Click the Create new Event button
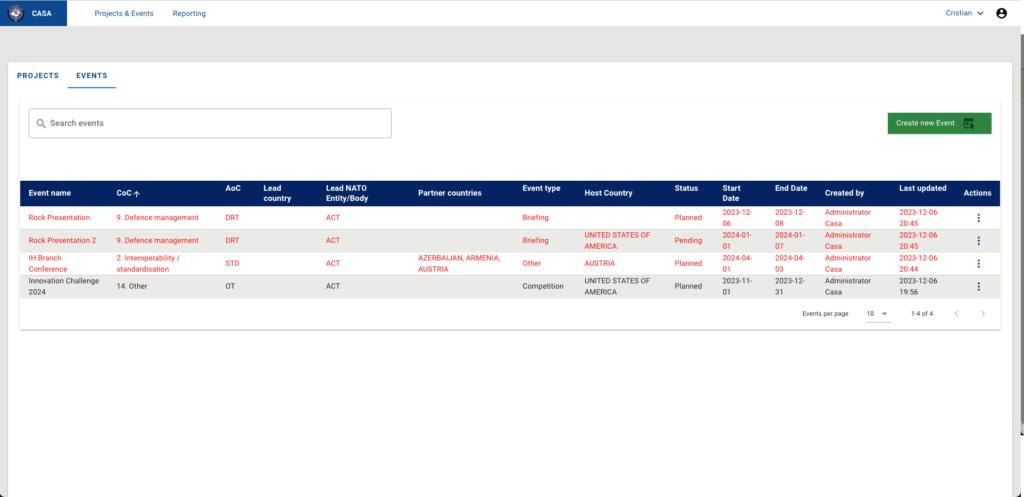 coord(939,123)
